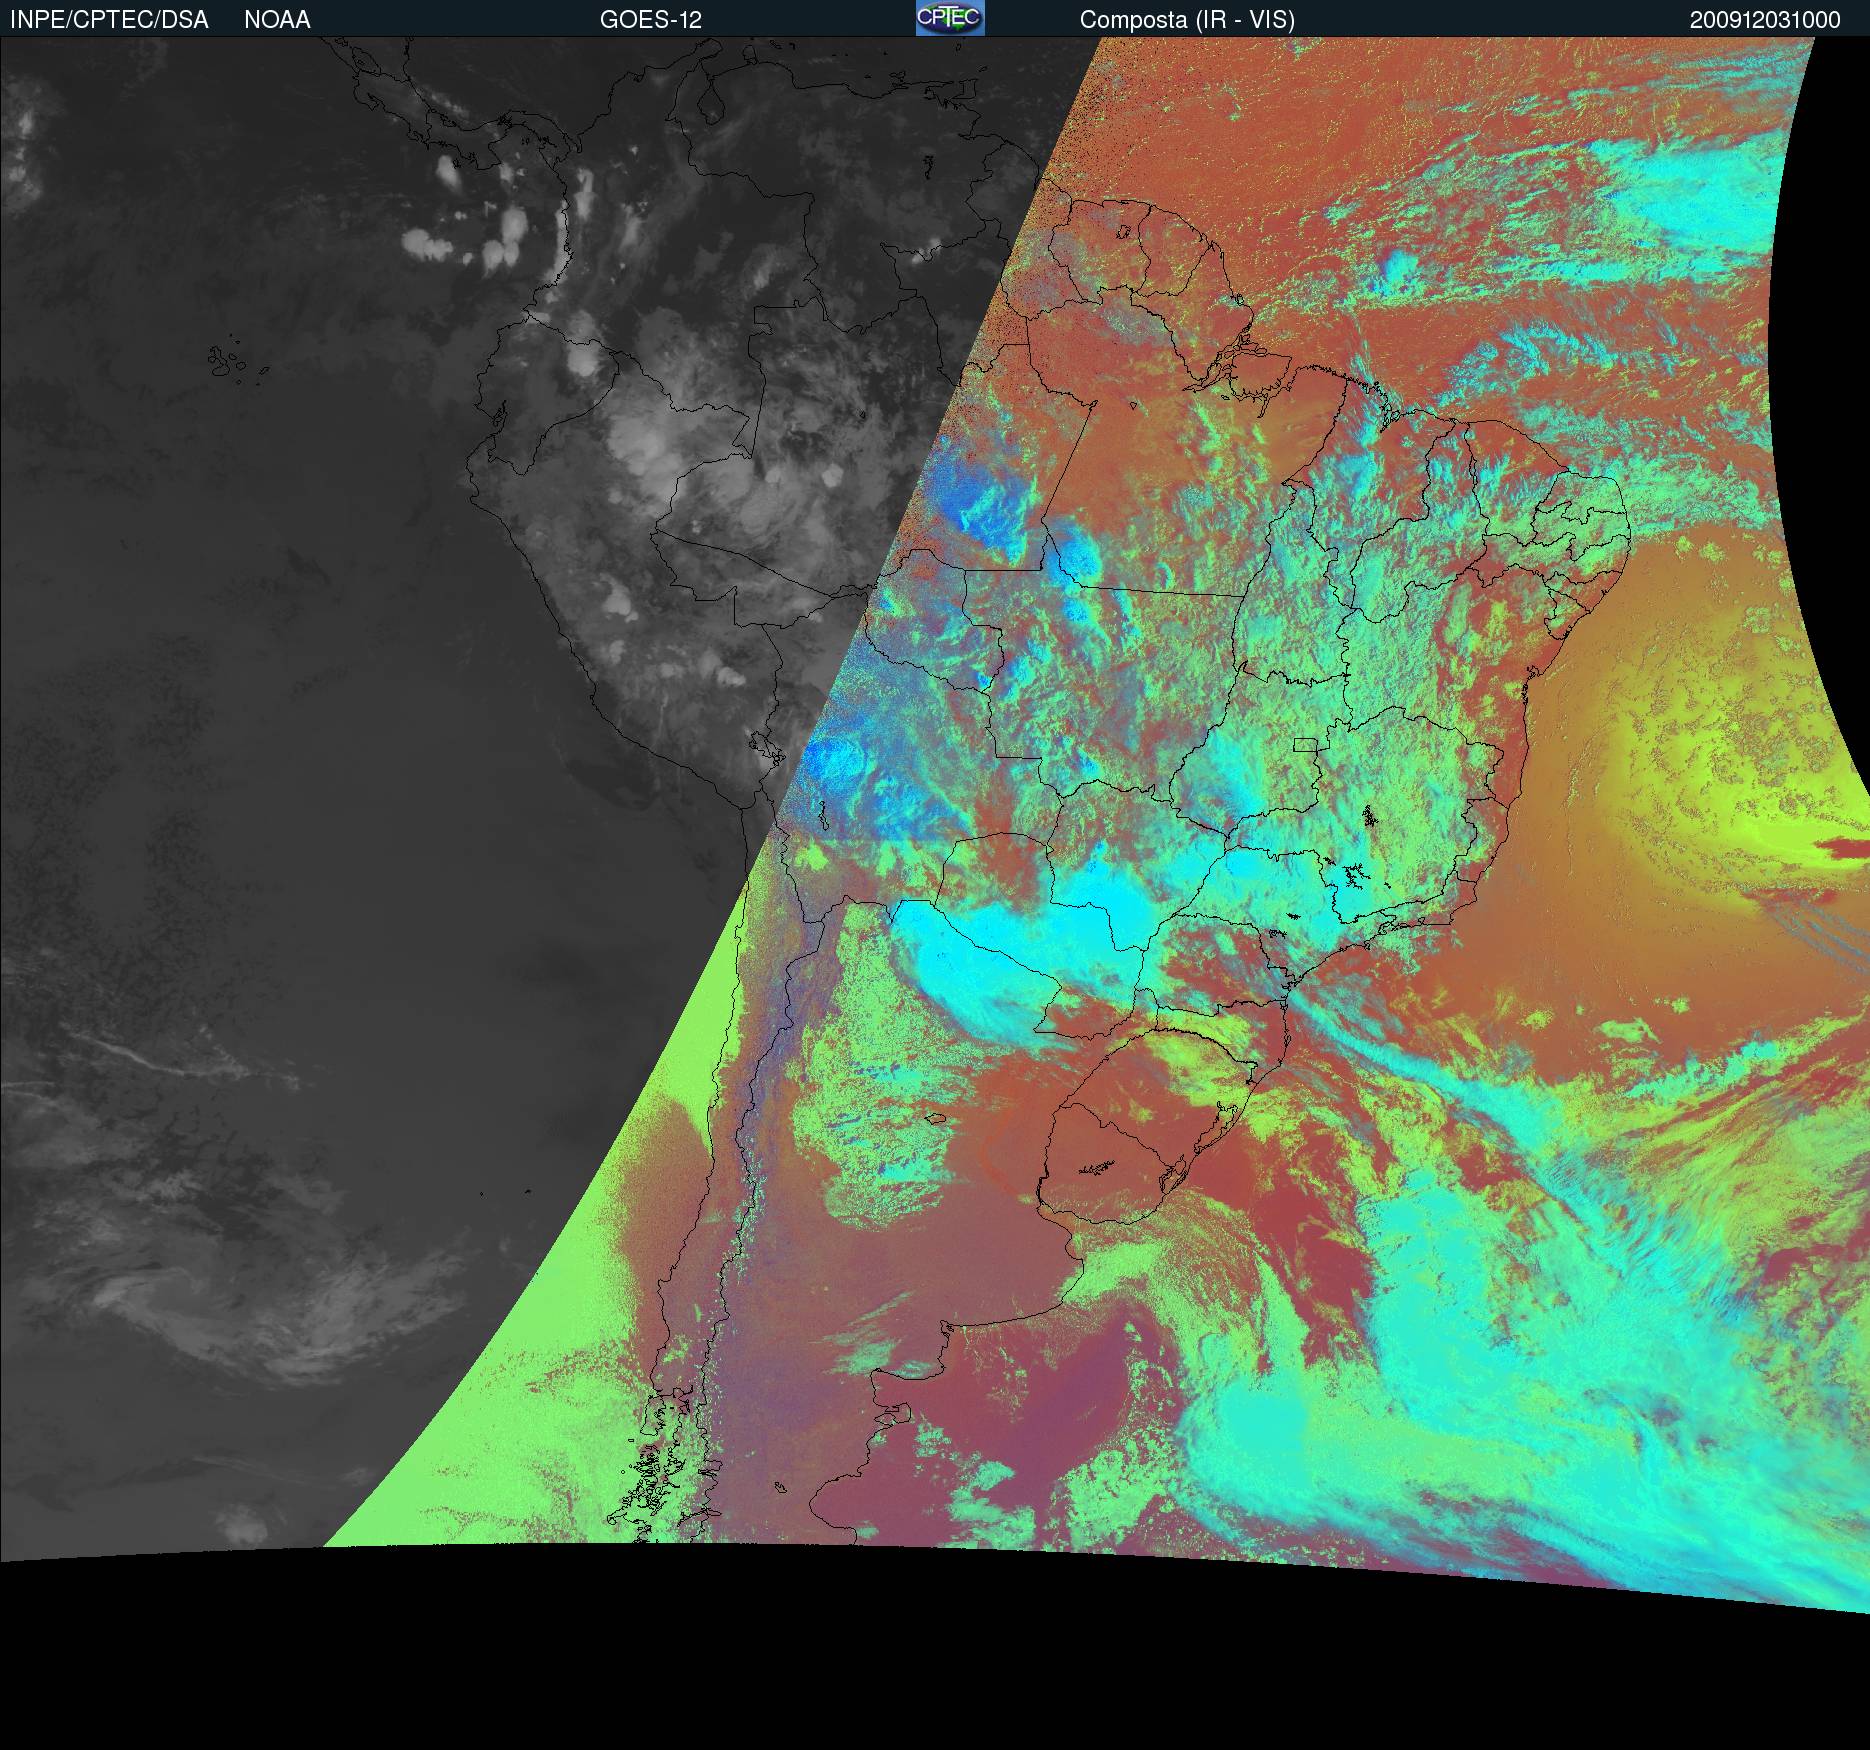The height and width of the screenshot is (1750, 1870).
Task: Click the CPTEC logo in header
Action: click(x=949, y=18)
